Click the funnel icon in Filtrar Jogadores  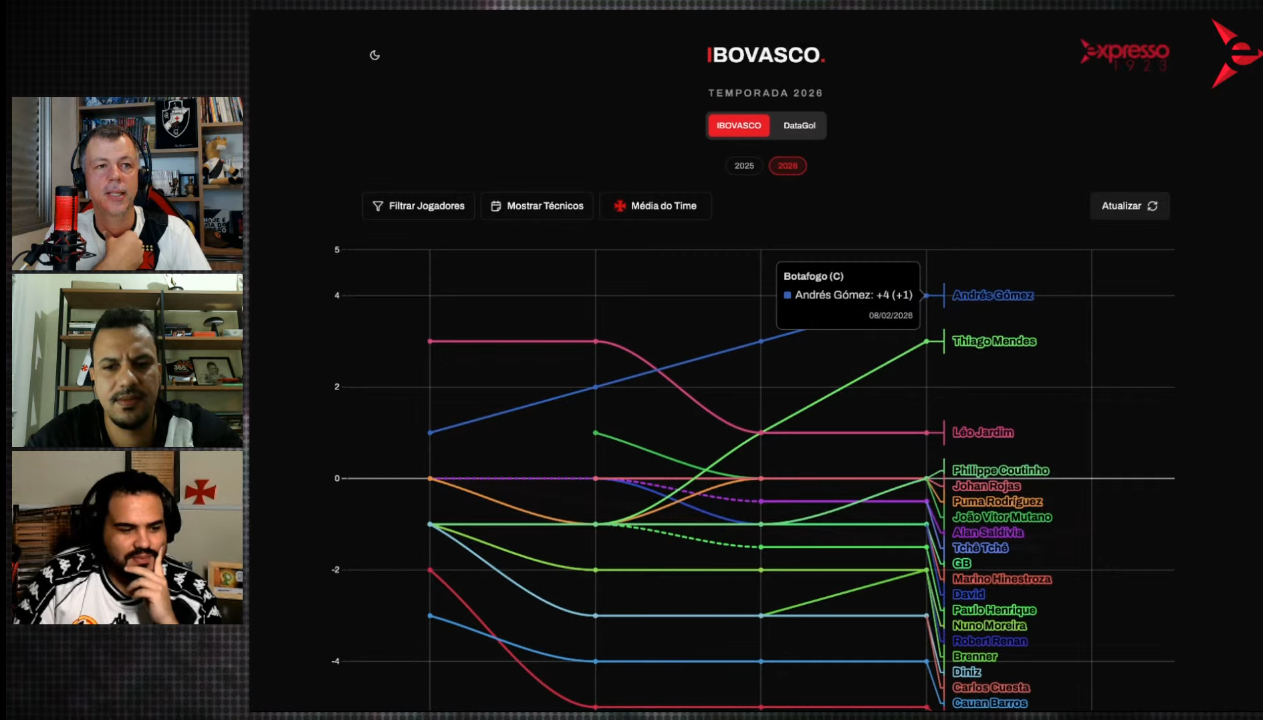[x=378, y=206]
